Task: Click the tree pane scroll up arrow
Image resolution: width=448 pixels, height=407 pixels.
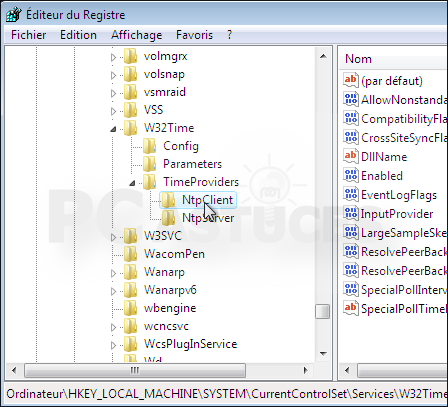Action: click(323, 56)
